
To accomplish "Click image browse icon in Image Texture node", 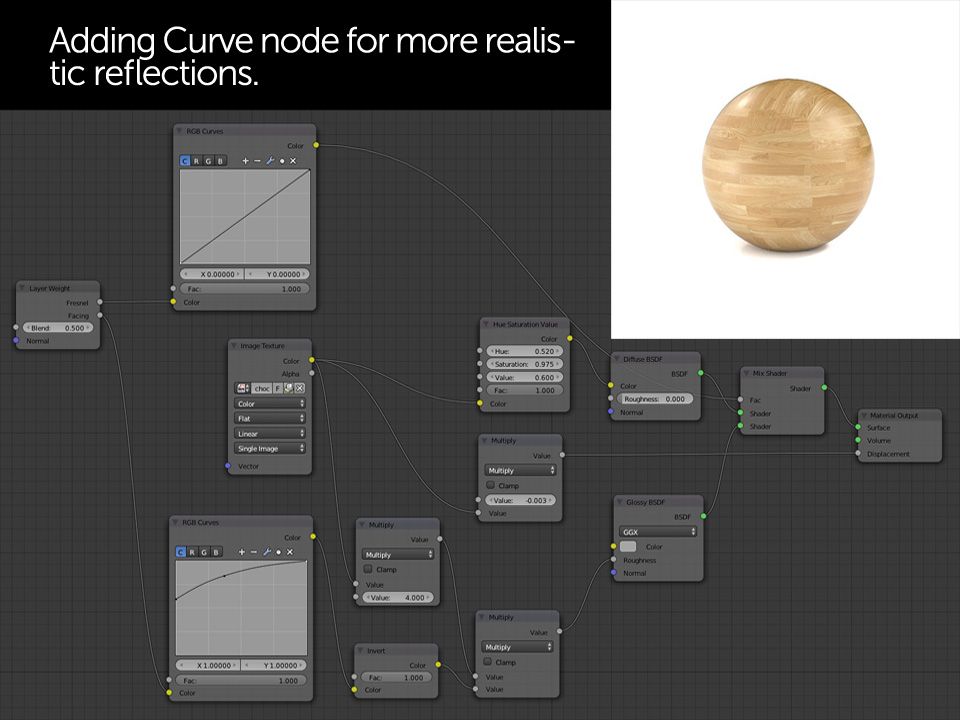I will [242, 388].
